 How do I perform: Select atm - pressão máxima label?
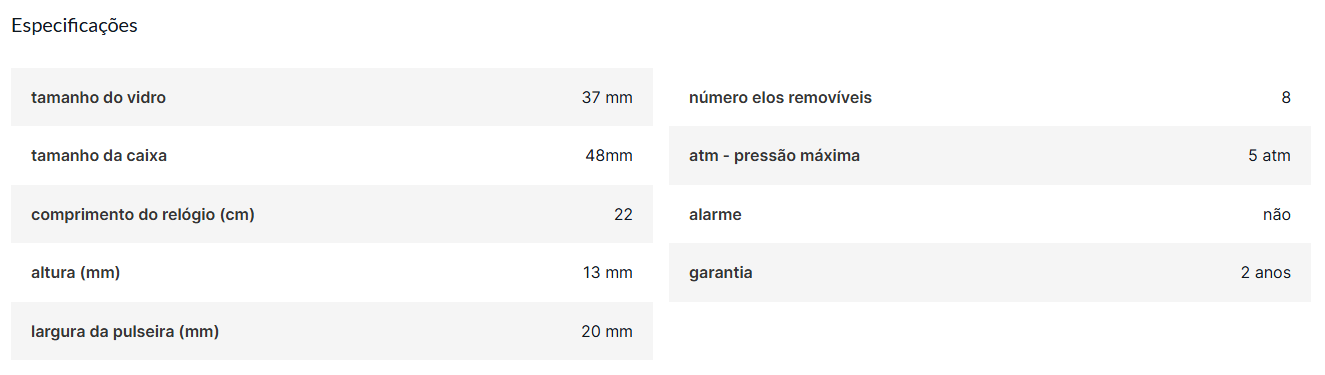click(x=774, y=156)
